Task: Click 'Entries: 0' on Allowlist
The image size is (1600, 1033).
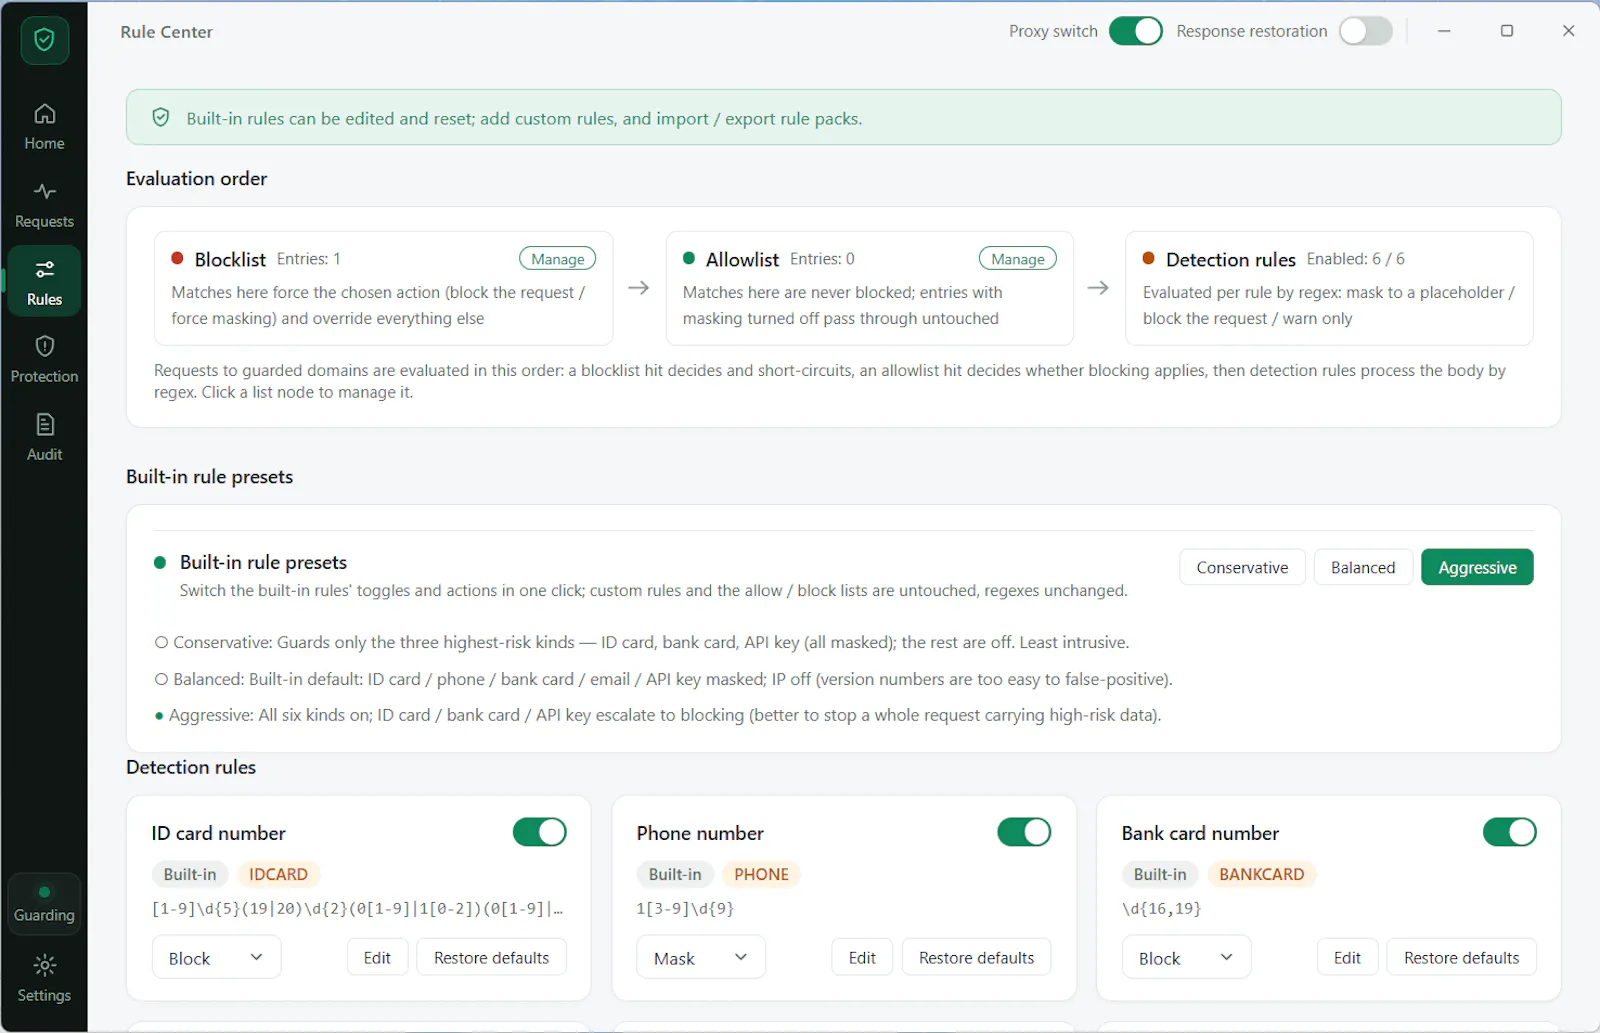Action: click(822, 259)
